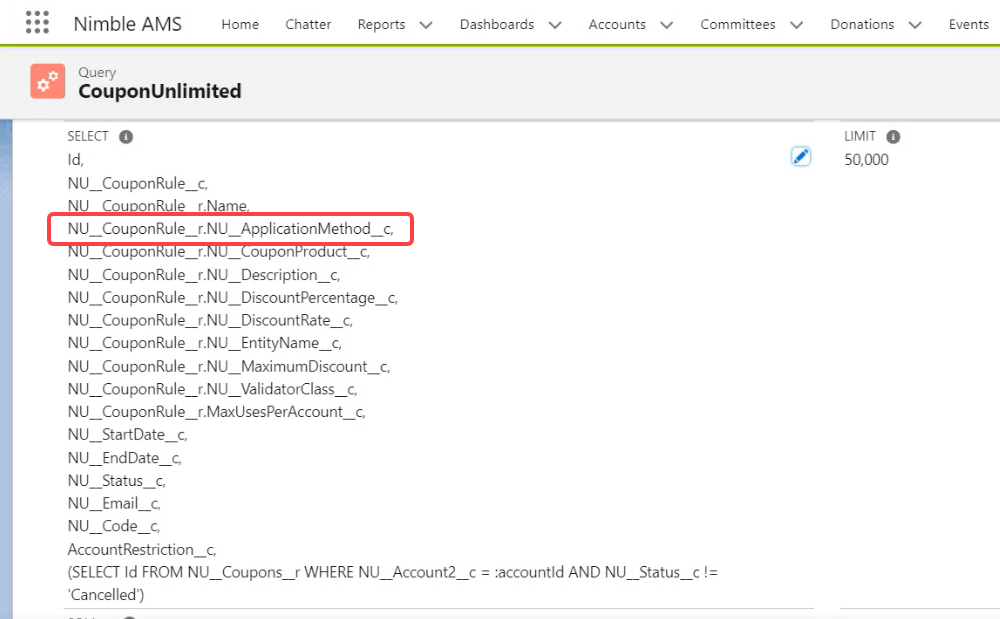1000x619 pixels.
Task: Open the Events tab
Action: 968,24
